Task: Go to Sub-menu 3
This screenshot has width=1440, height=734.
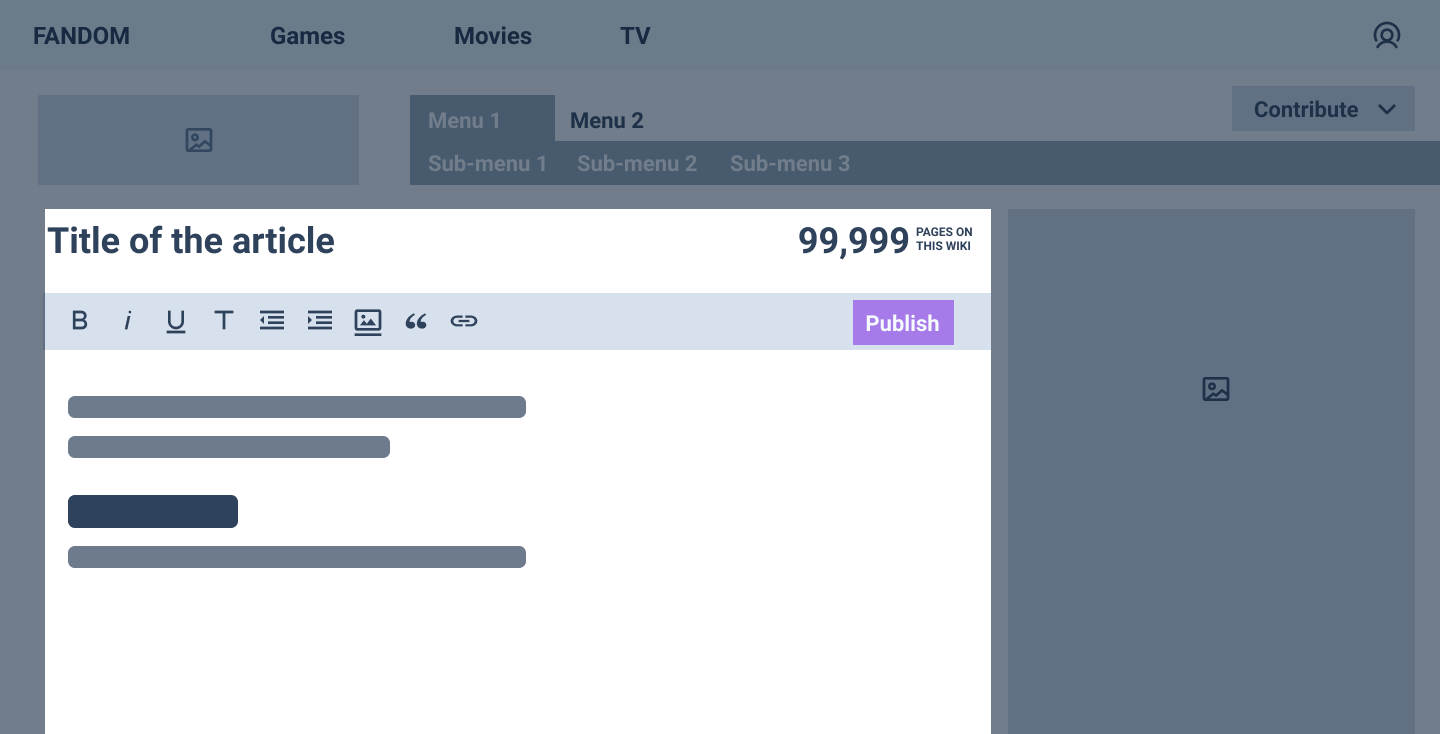Action: click(790, 163)
